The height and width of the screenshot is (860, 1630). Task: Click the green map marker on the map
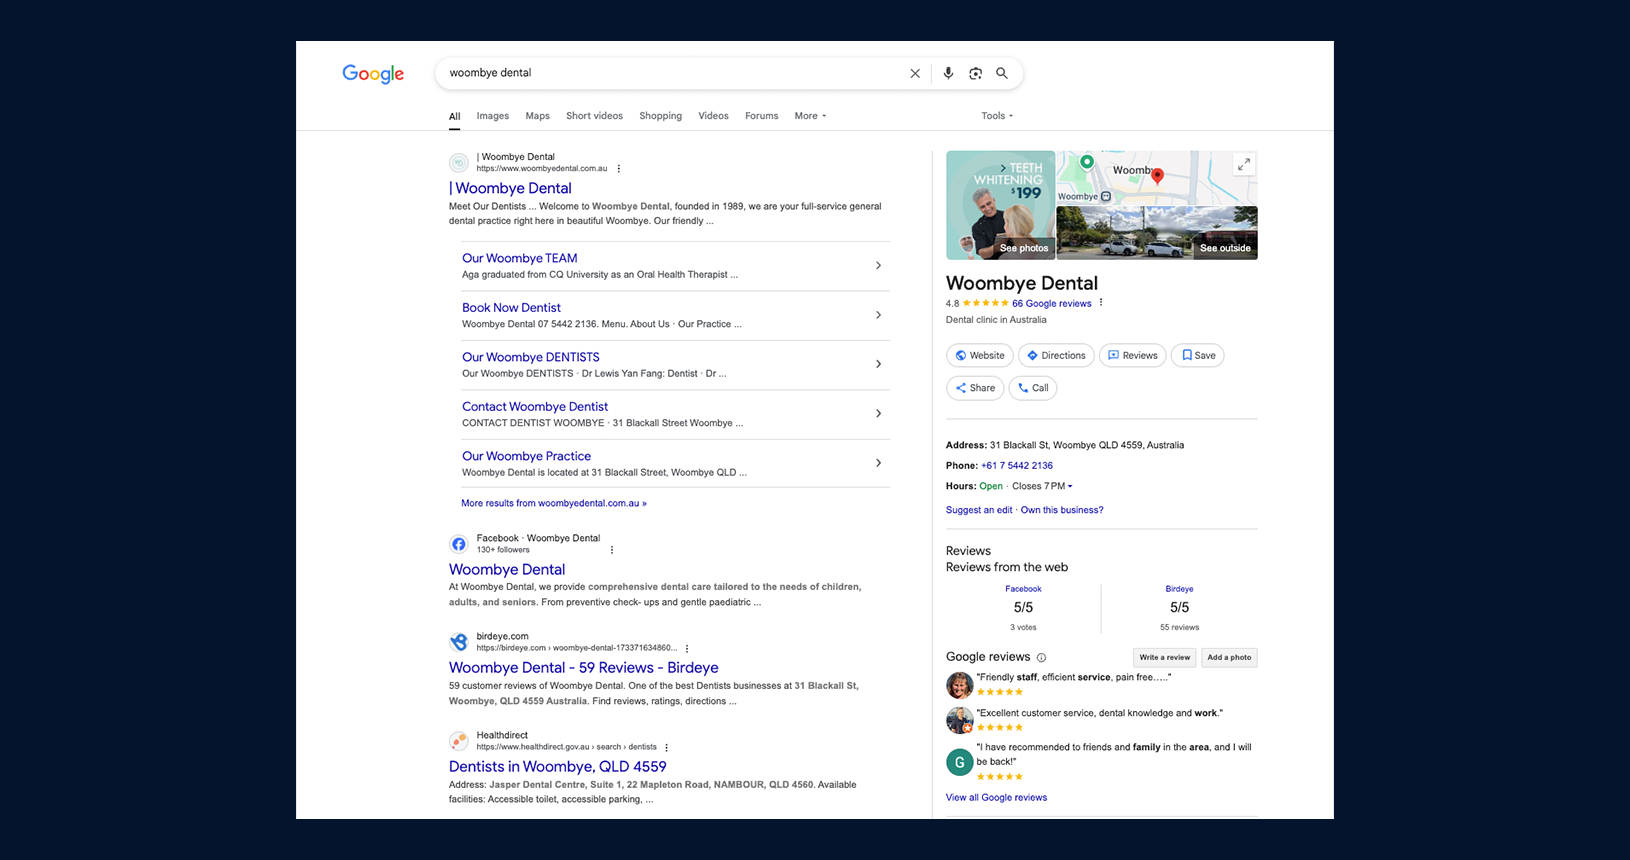[x=1087, y=162]
